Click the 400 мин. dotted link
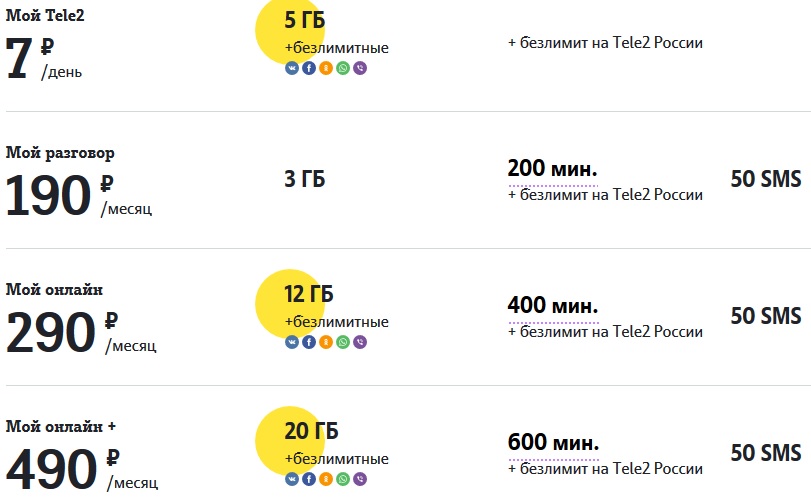This screenshot has width=811, height=500. click(553, 306)
